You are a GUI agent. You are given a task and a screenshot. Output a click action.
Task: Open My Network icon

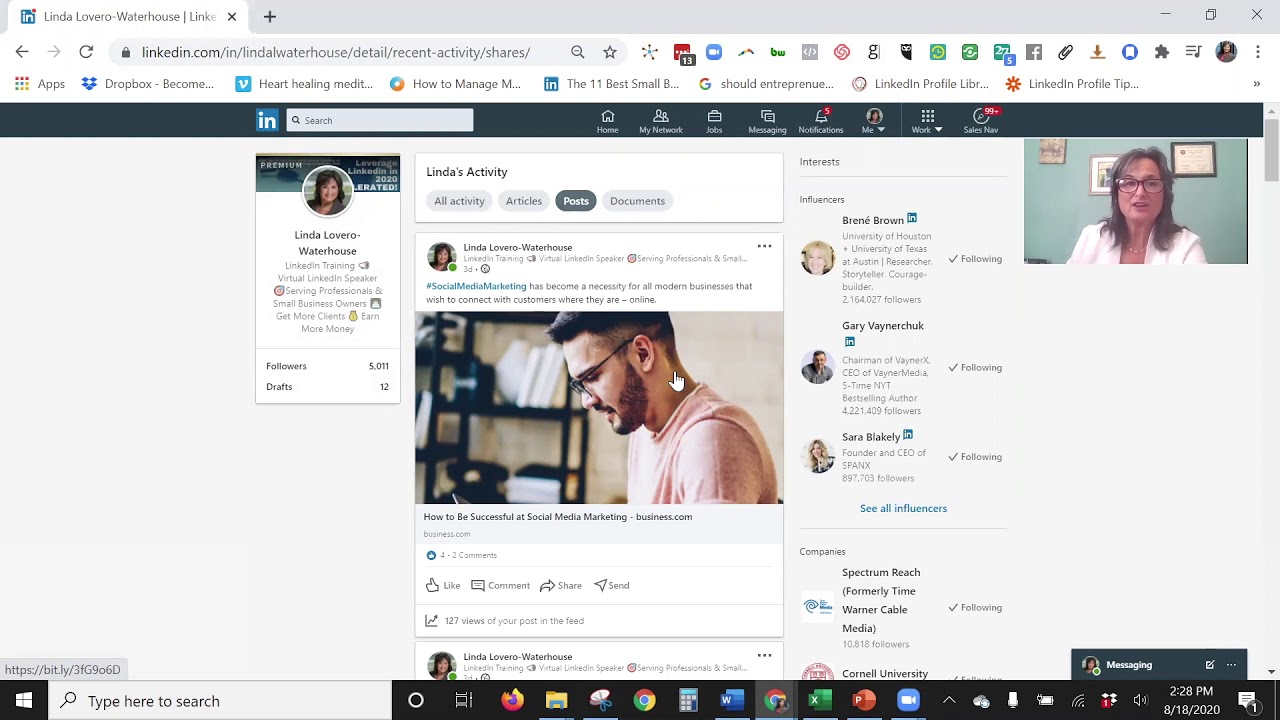(x=660, y=121)
